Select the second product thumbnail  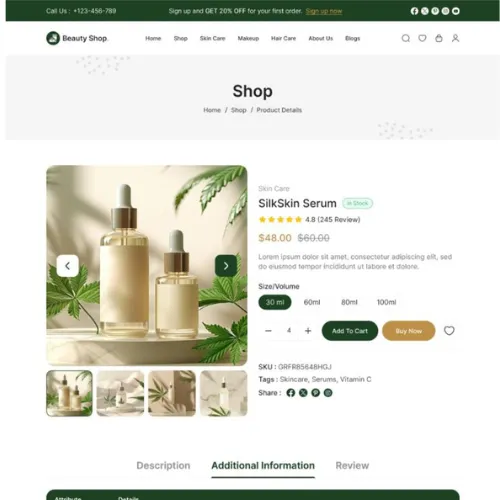pos(120,393)
